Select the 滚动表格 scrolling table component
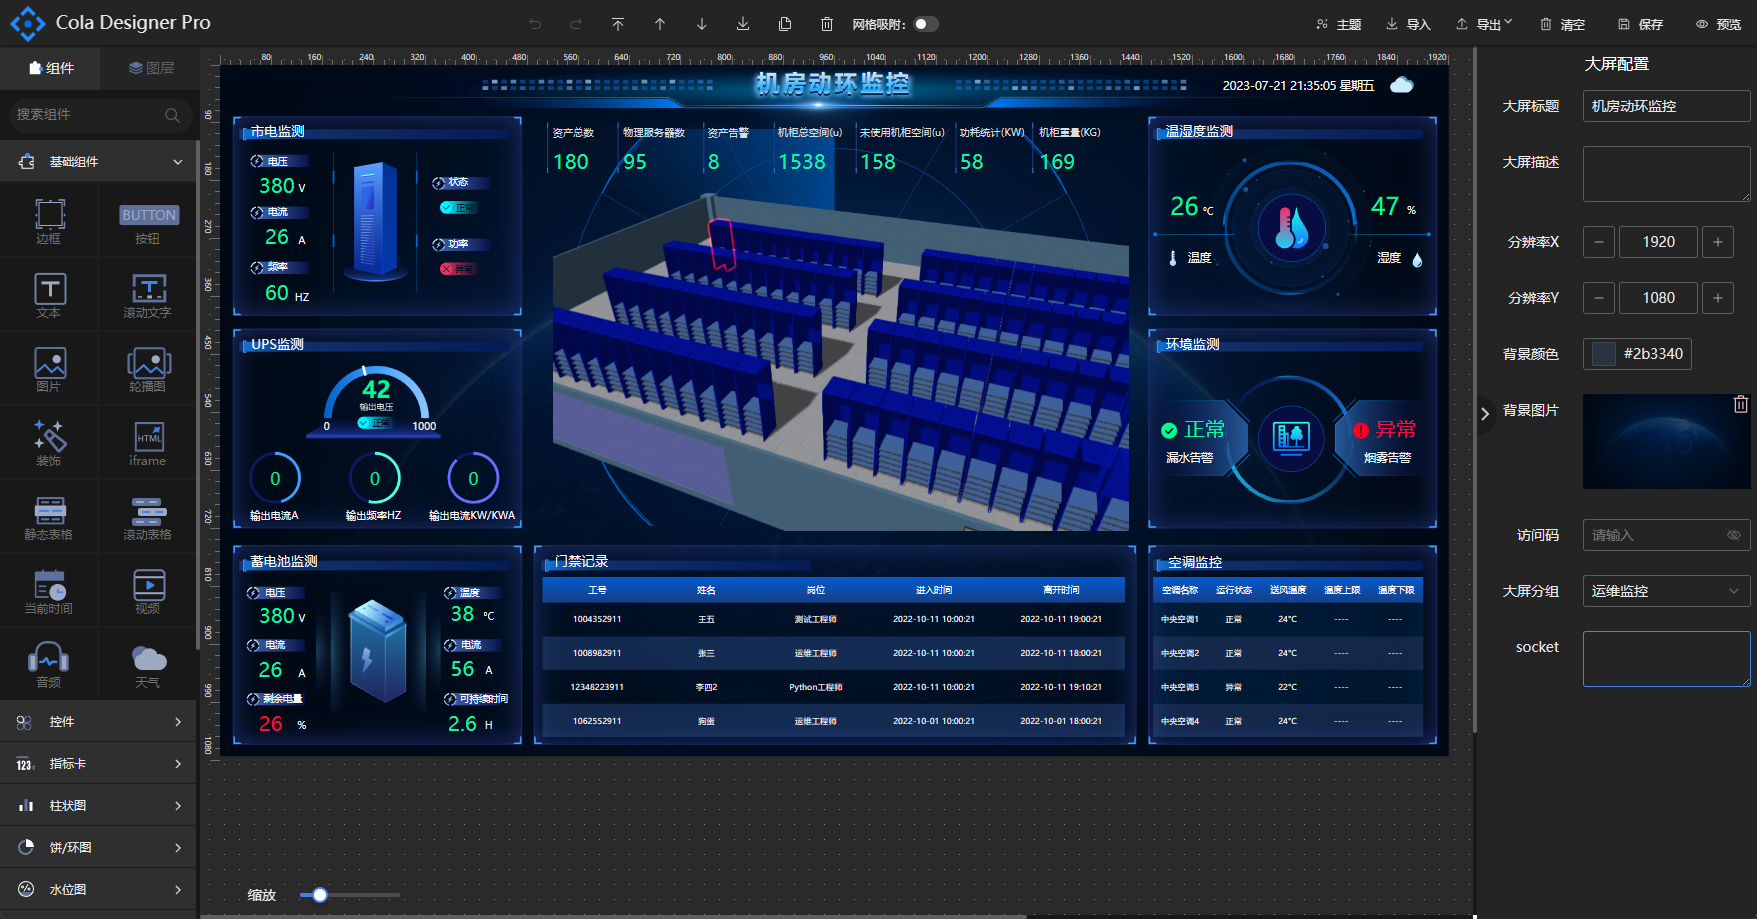1757x919 pixels. (x=148, y=517)
